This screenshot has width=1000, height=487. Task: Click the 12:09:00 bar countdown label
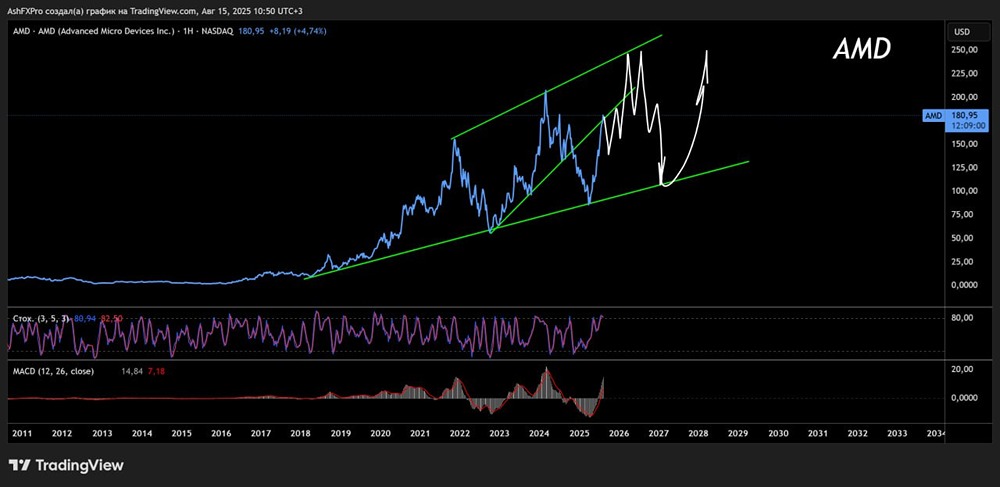tap(966, 126)
